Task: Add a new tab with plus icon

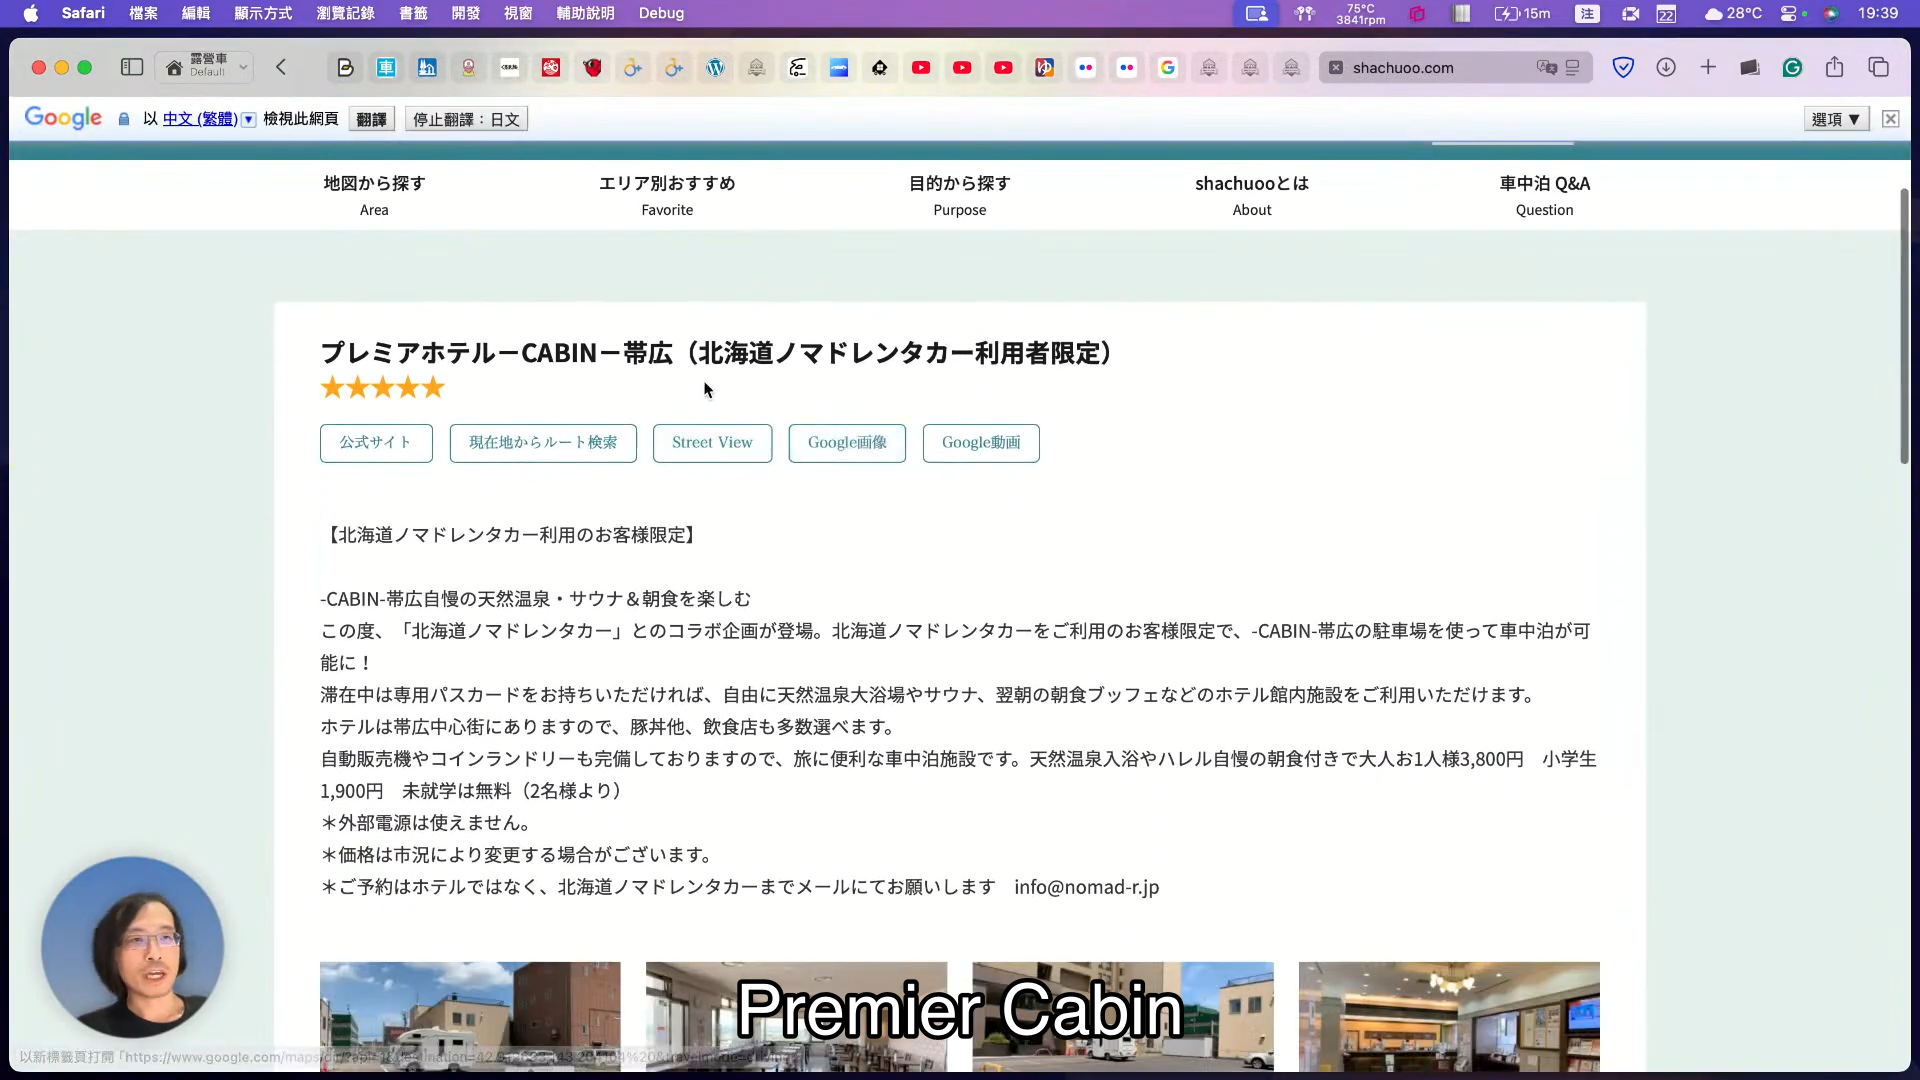Action: point(1708,67)
